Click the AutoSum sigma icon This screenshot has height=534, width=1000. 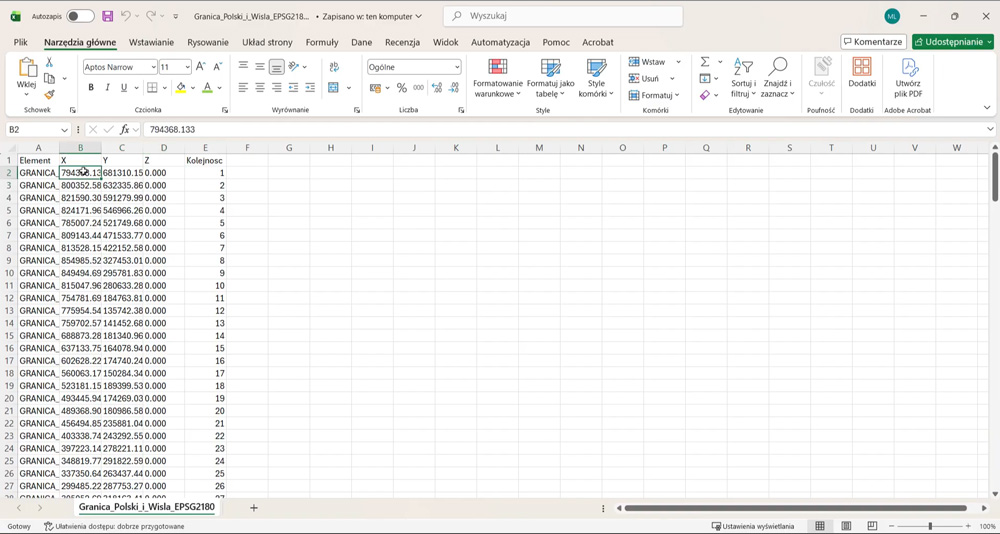(x=705, y=62)
